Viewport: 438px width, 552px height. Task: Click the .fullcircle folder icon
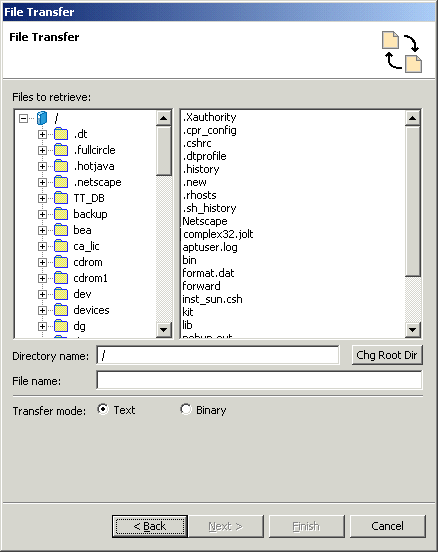[x=61, y=150]
